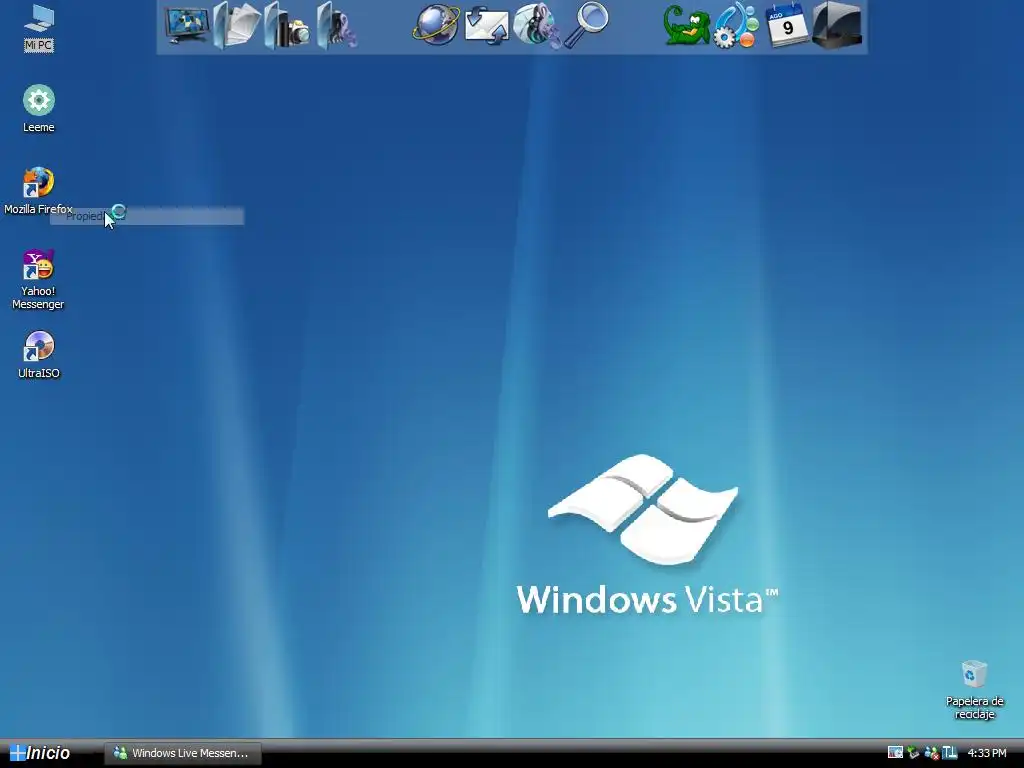Open the green lizard icon in the dock

click(x=686, y=26)
